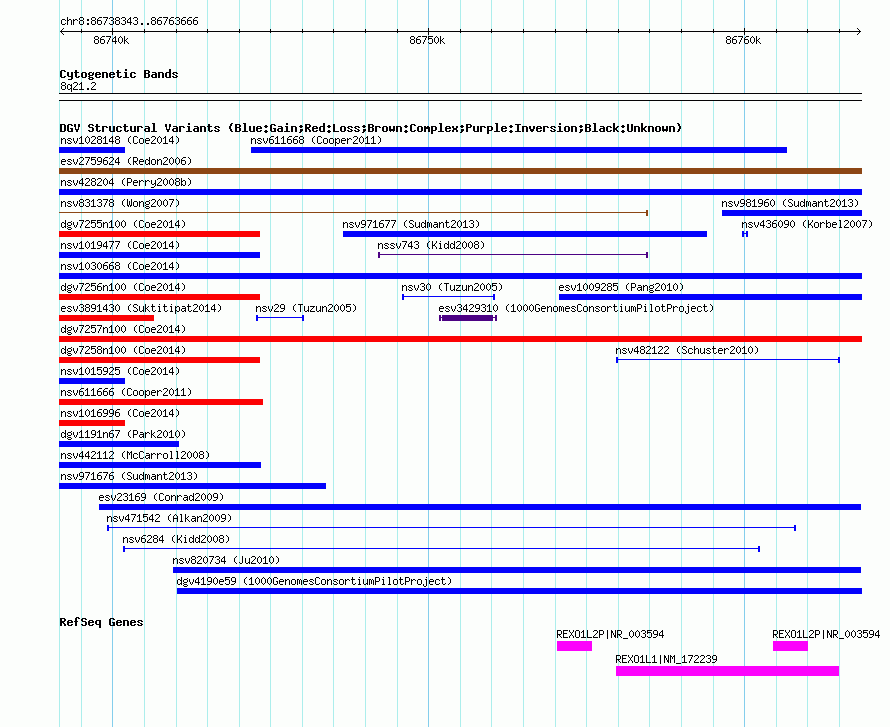This screenshot has height=727, width=890.
Task: Click nsv30 (Tuzun2005) label
Action: click(452, 287)
